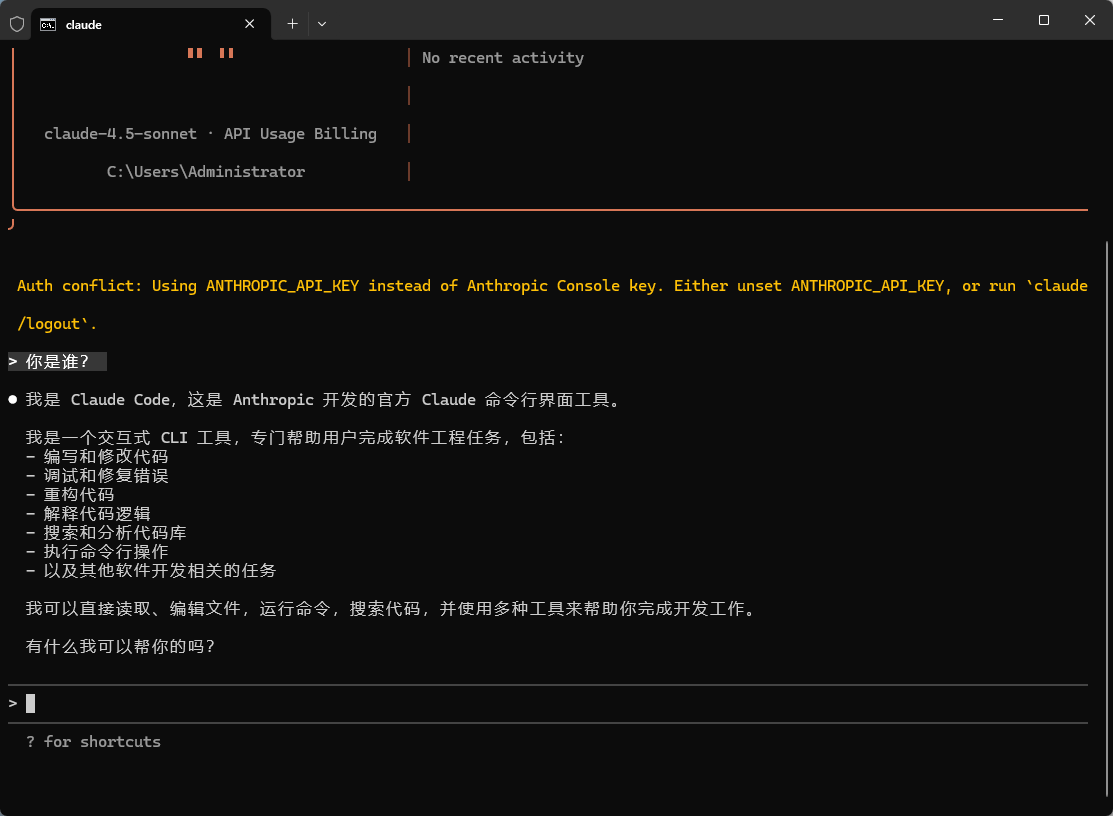Screen dimensions: 1113x816
Task: Click the bullet icon before Claude's reply
Action: 12,399
